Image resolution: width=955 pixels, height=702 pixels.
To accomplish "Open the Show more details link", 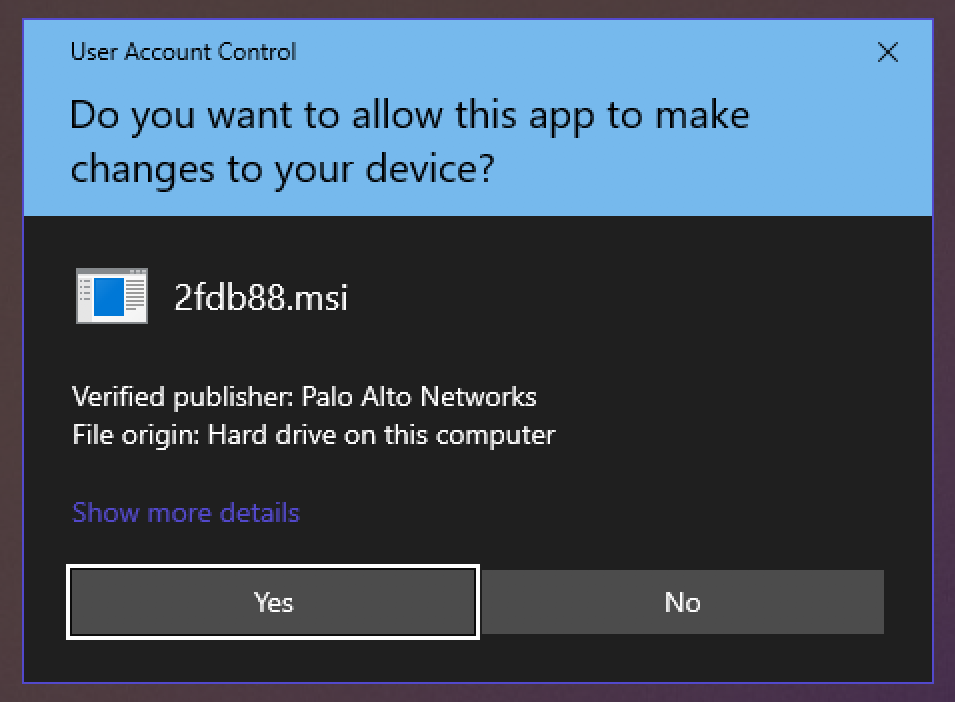I will (186, 513).
